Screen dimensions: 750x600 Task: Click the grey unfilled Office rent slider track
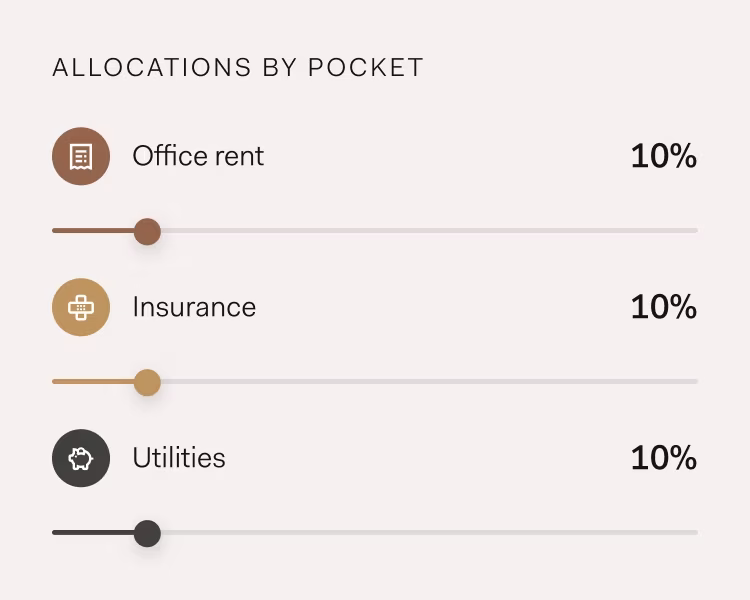click(429, 231)
